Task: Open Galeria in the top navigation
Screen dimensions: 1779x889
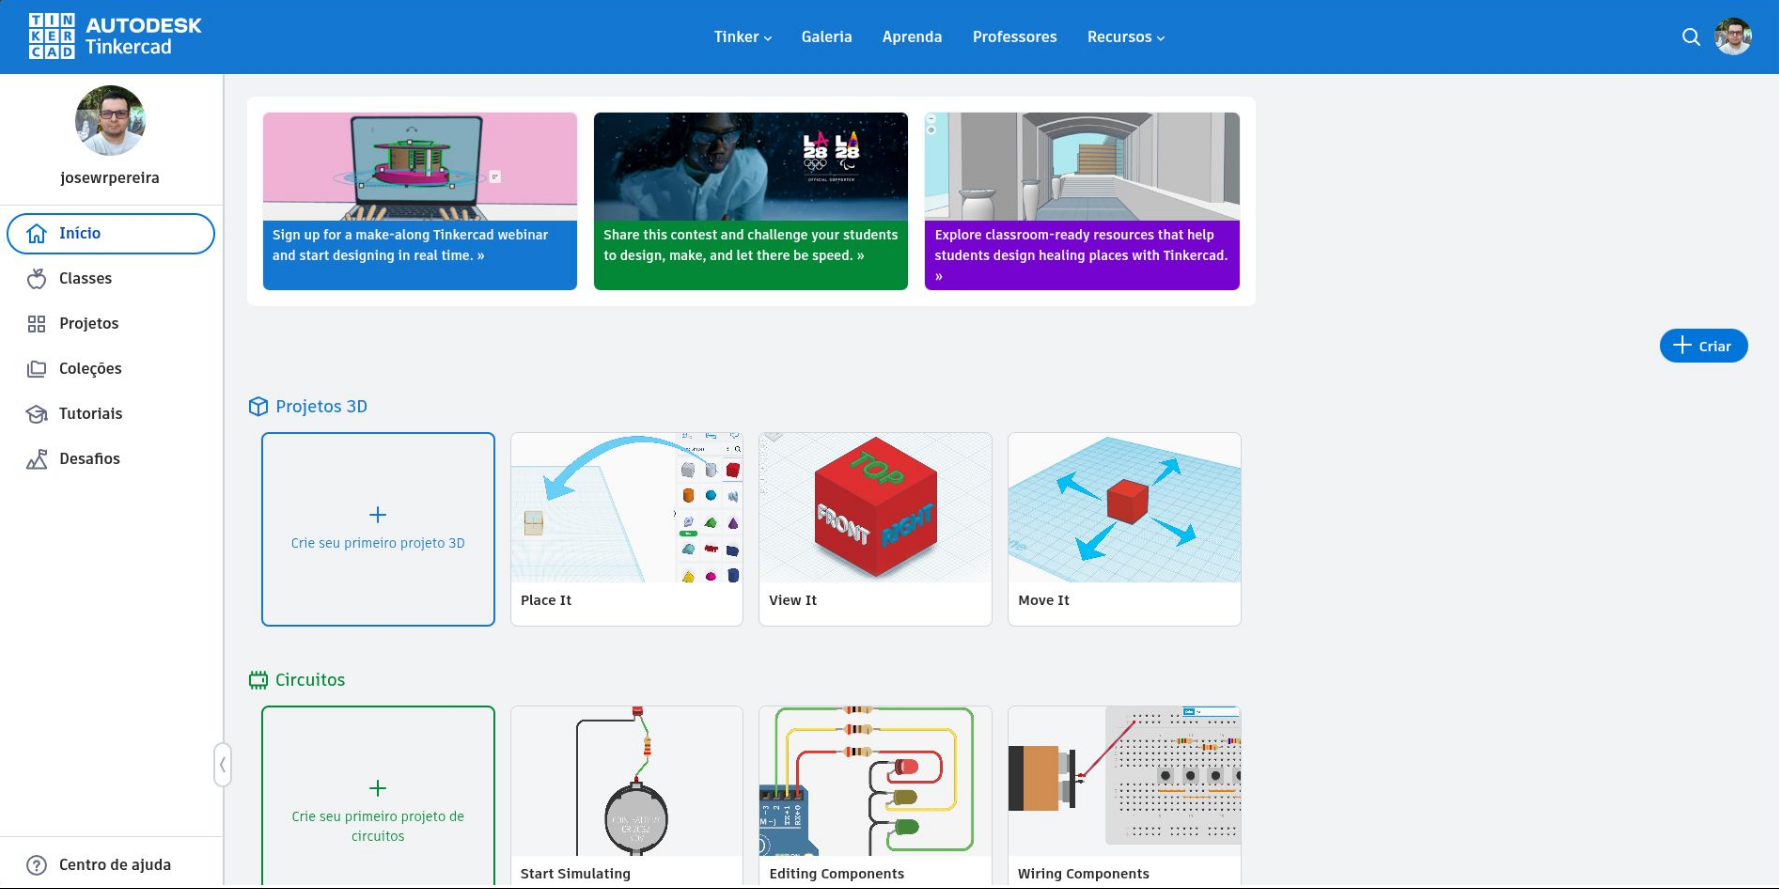Action: coord(827,37)
